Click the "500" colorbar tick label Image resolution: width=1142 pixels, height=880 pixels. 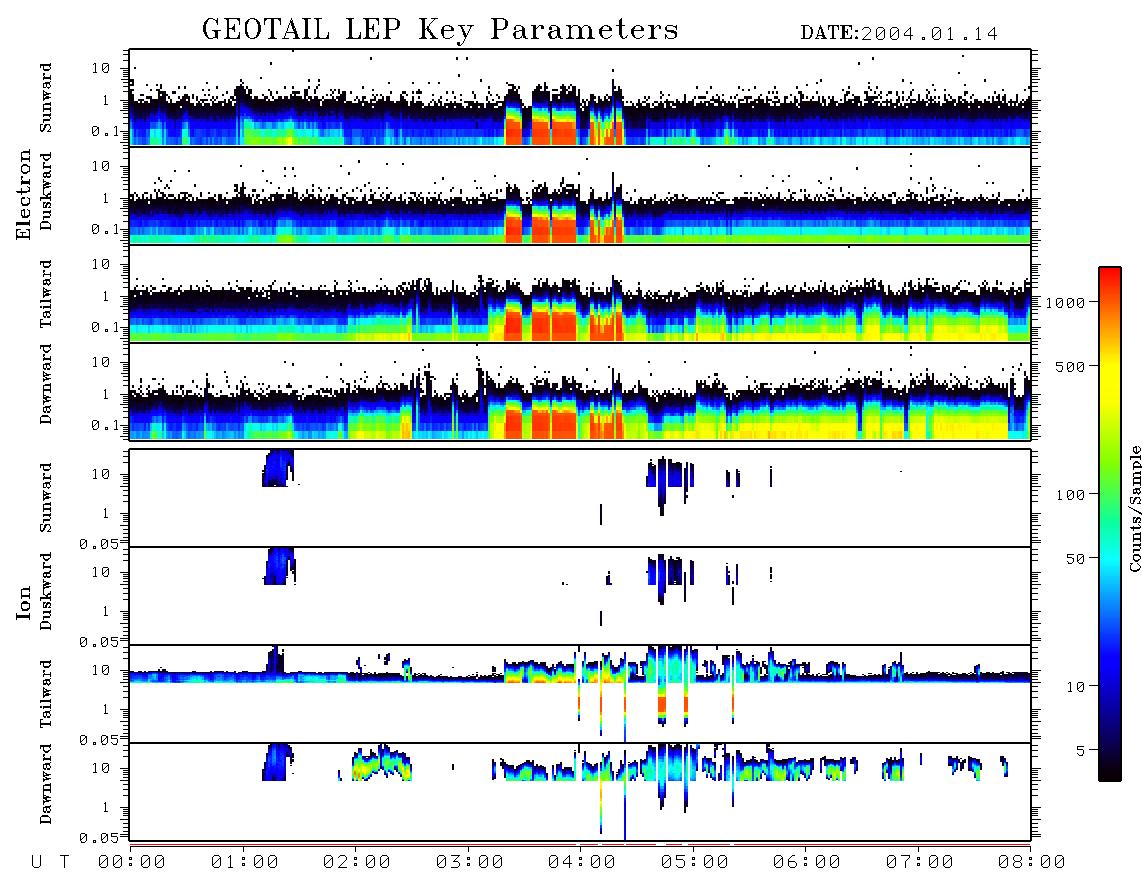pos(1070,366)
